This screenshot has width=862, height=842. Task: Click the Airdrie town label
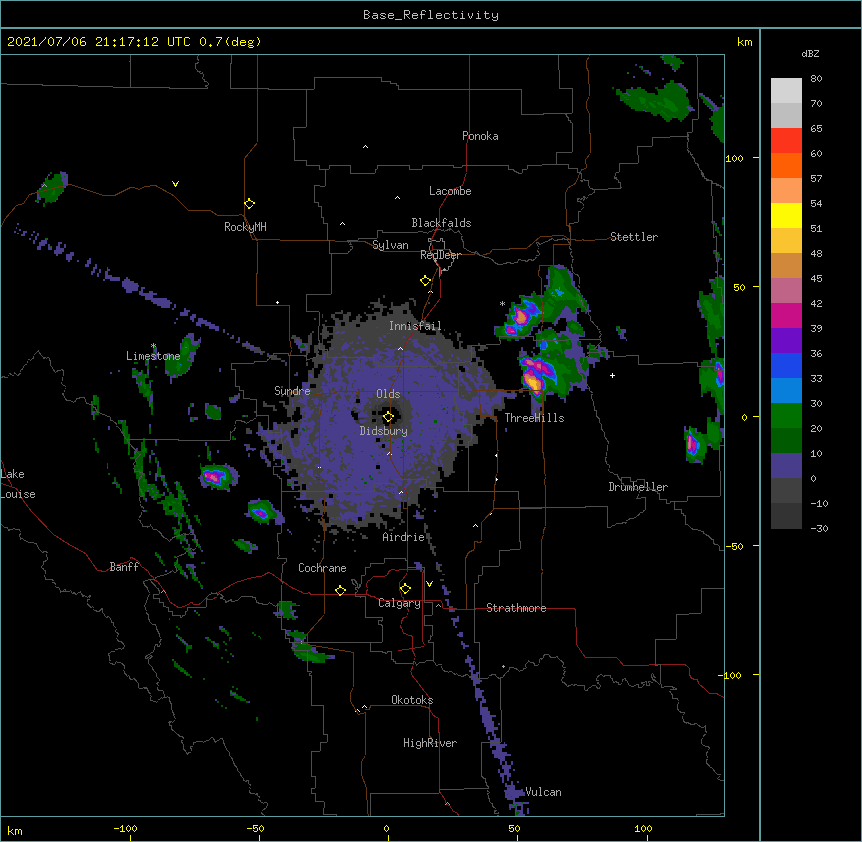[404, 537]
